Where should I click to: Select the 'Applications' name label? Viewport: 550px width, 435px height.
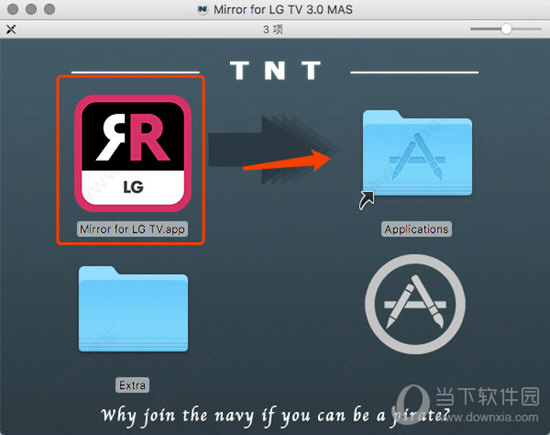[416, 229]
